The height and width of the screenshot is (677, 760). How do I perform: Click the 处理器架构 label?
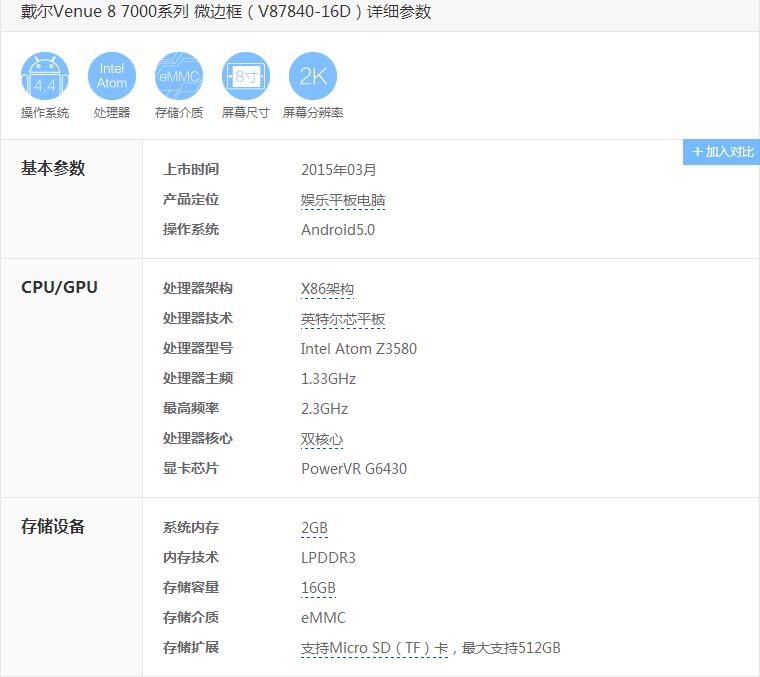tap(198, 288)
